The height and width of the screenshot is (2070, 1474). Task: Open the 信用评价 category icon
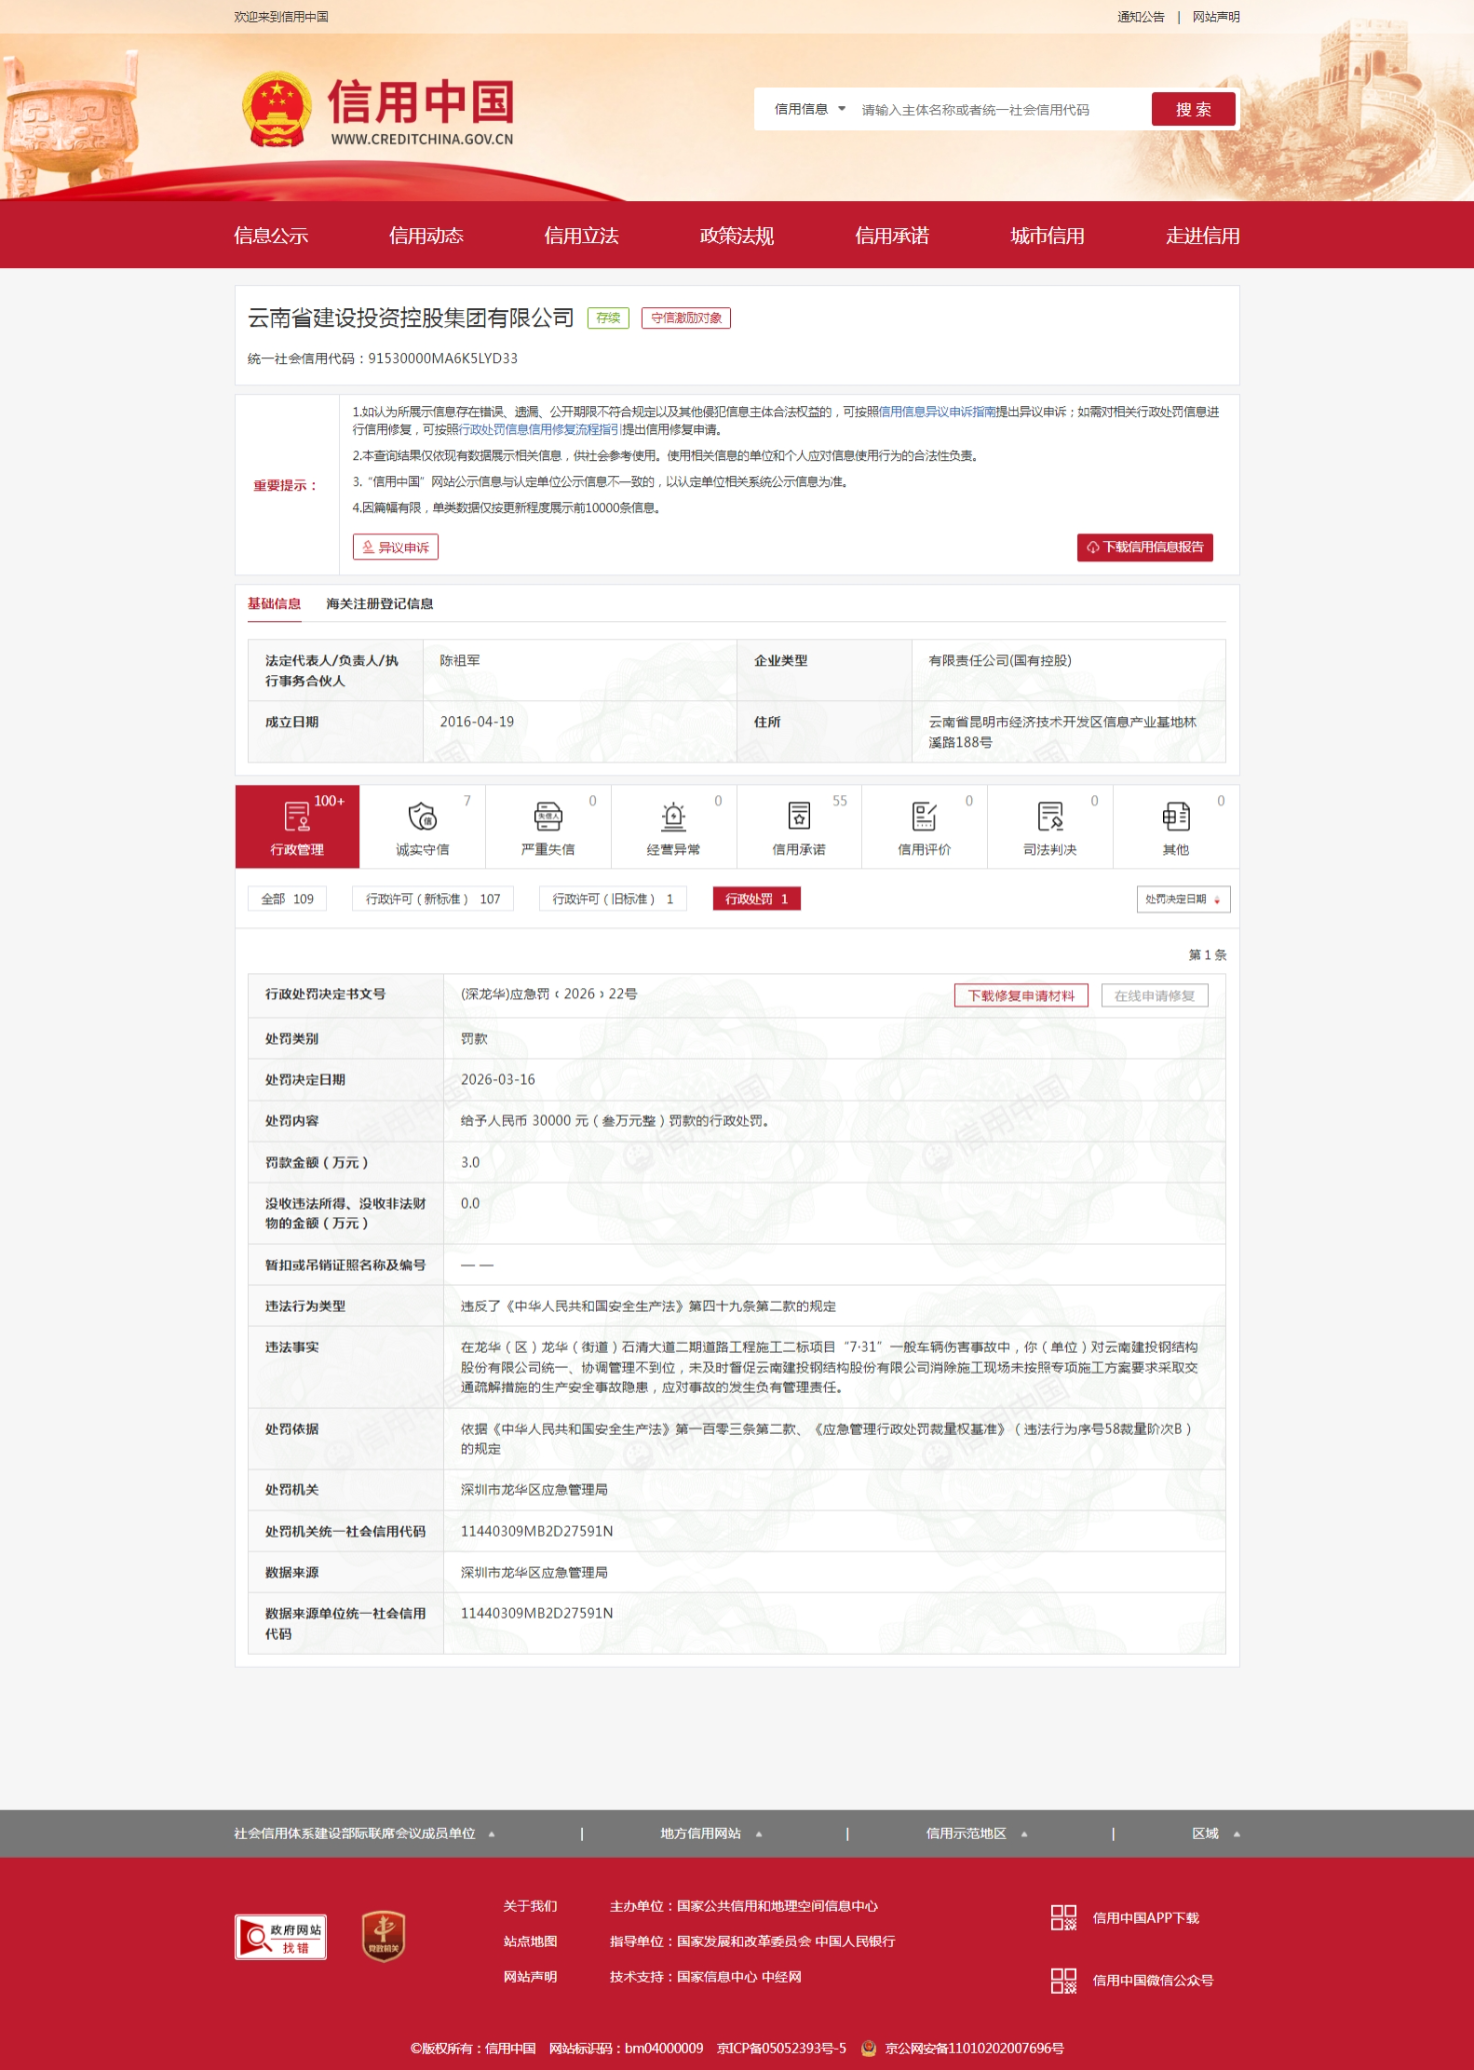[x=924, y=817]
